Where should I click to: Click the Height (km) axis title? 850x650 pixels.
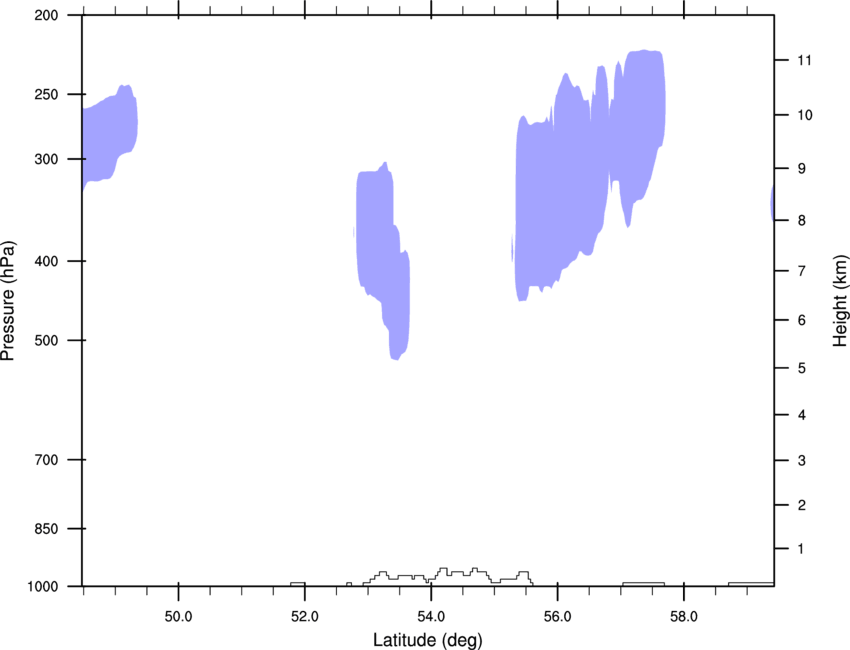coord(840,300)
